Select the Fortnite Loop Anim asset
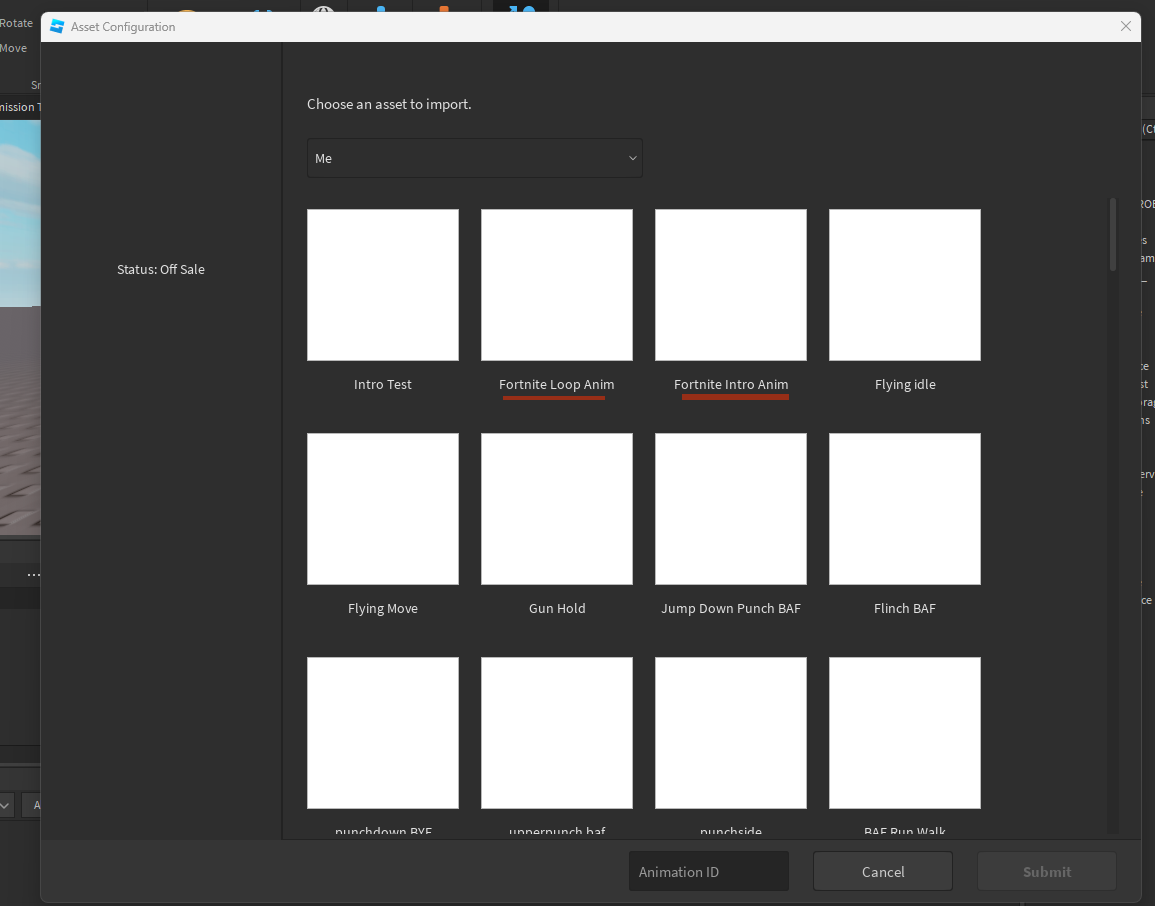 [x=557, y=284]
